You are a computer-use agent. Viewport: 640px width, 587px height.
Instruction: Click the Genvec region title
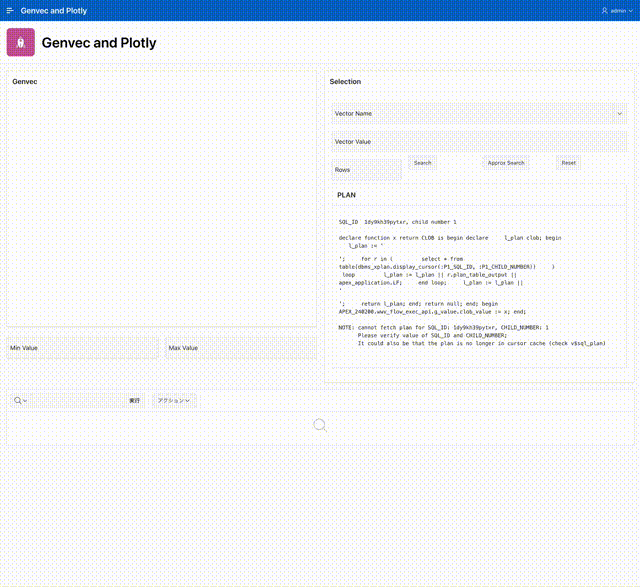pos(25,82)
